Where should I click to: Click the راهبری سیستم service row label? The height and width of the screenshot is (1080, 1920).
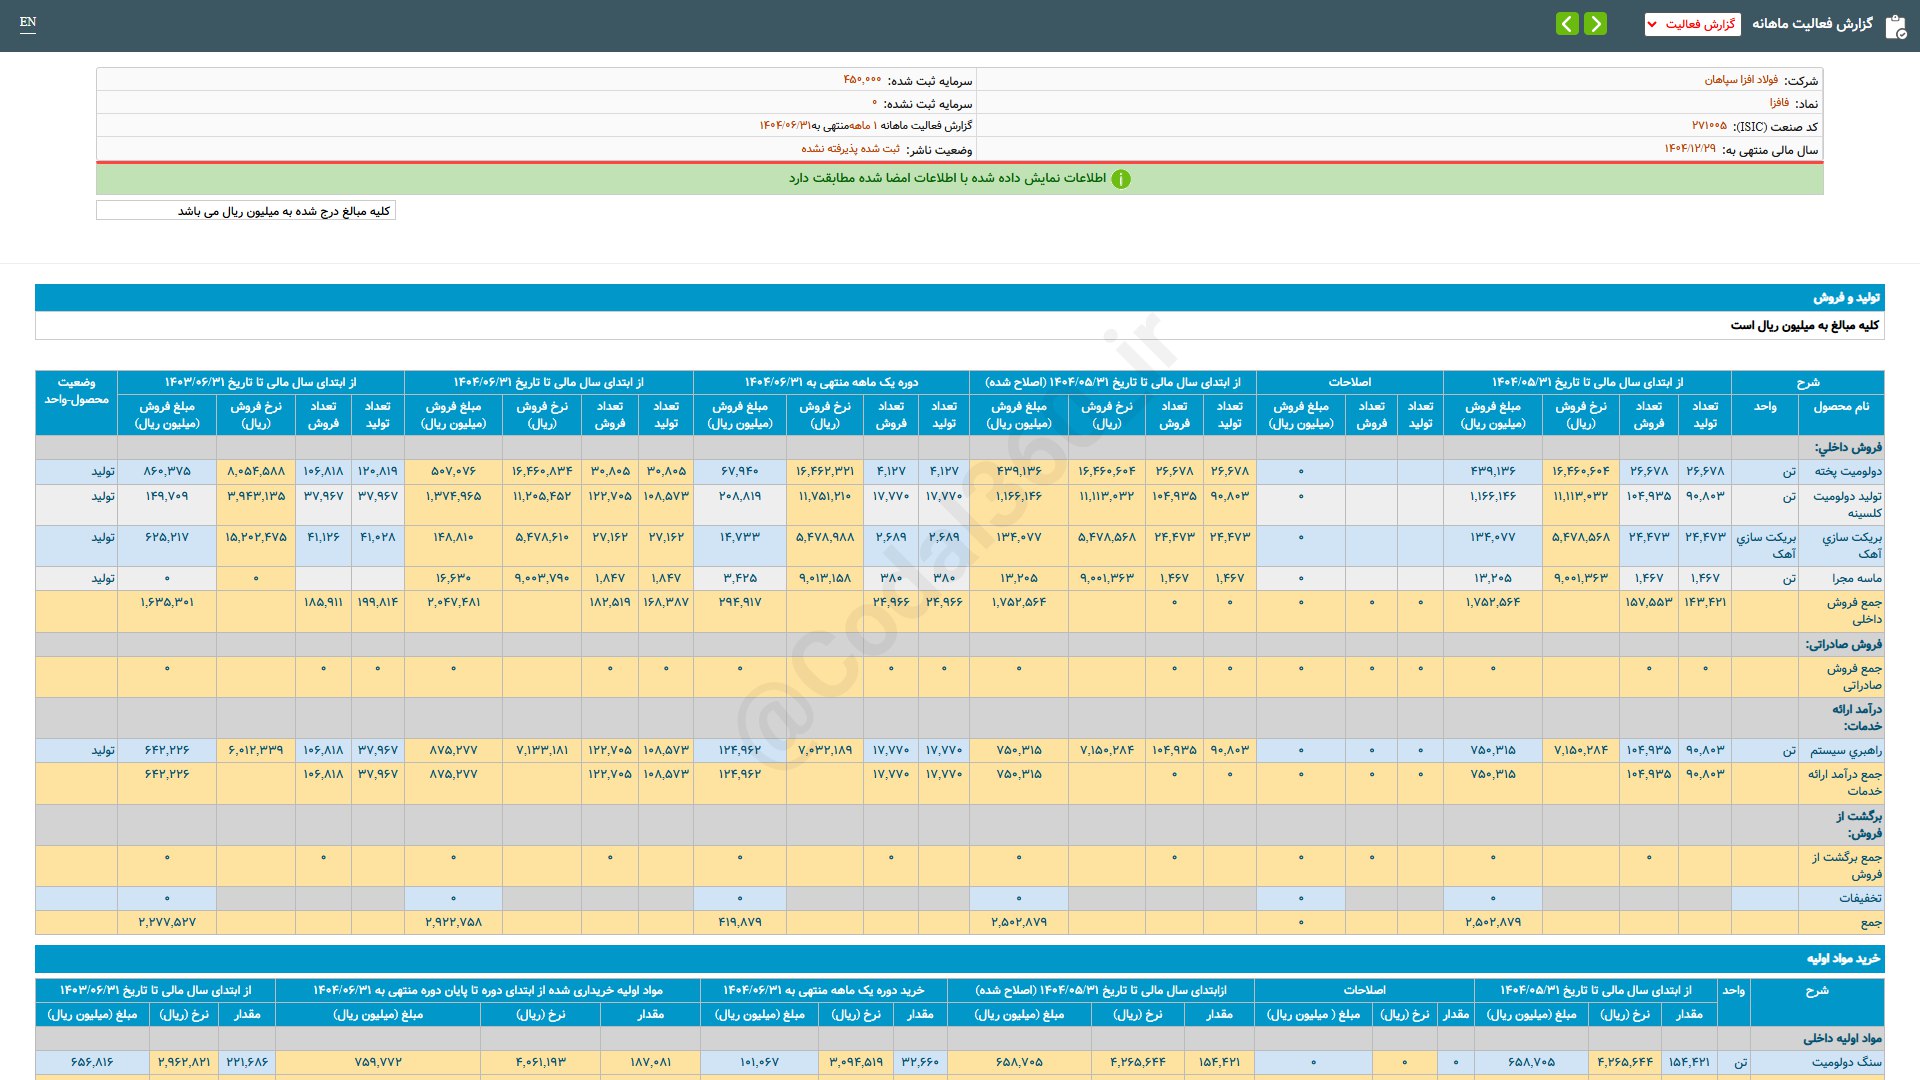[1845, 750]
